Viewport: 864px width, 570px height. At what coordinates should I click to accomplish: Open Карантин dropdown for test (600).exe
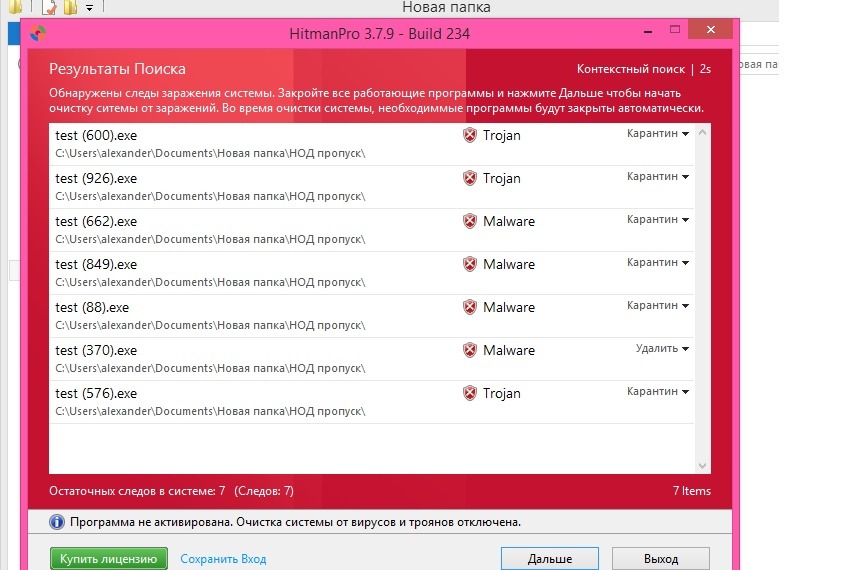tap(658, 133)
